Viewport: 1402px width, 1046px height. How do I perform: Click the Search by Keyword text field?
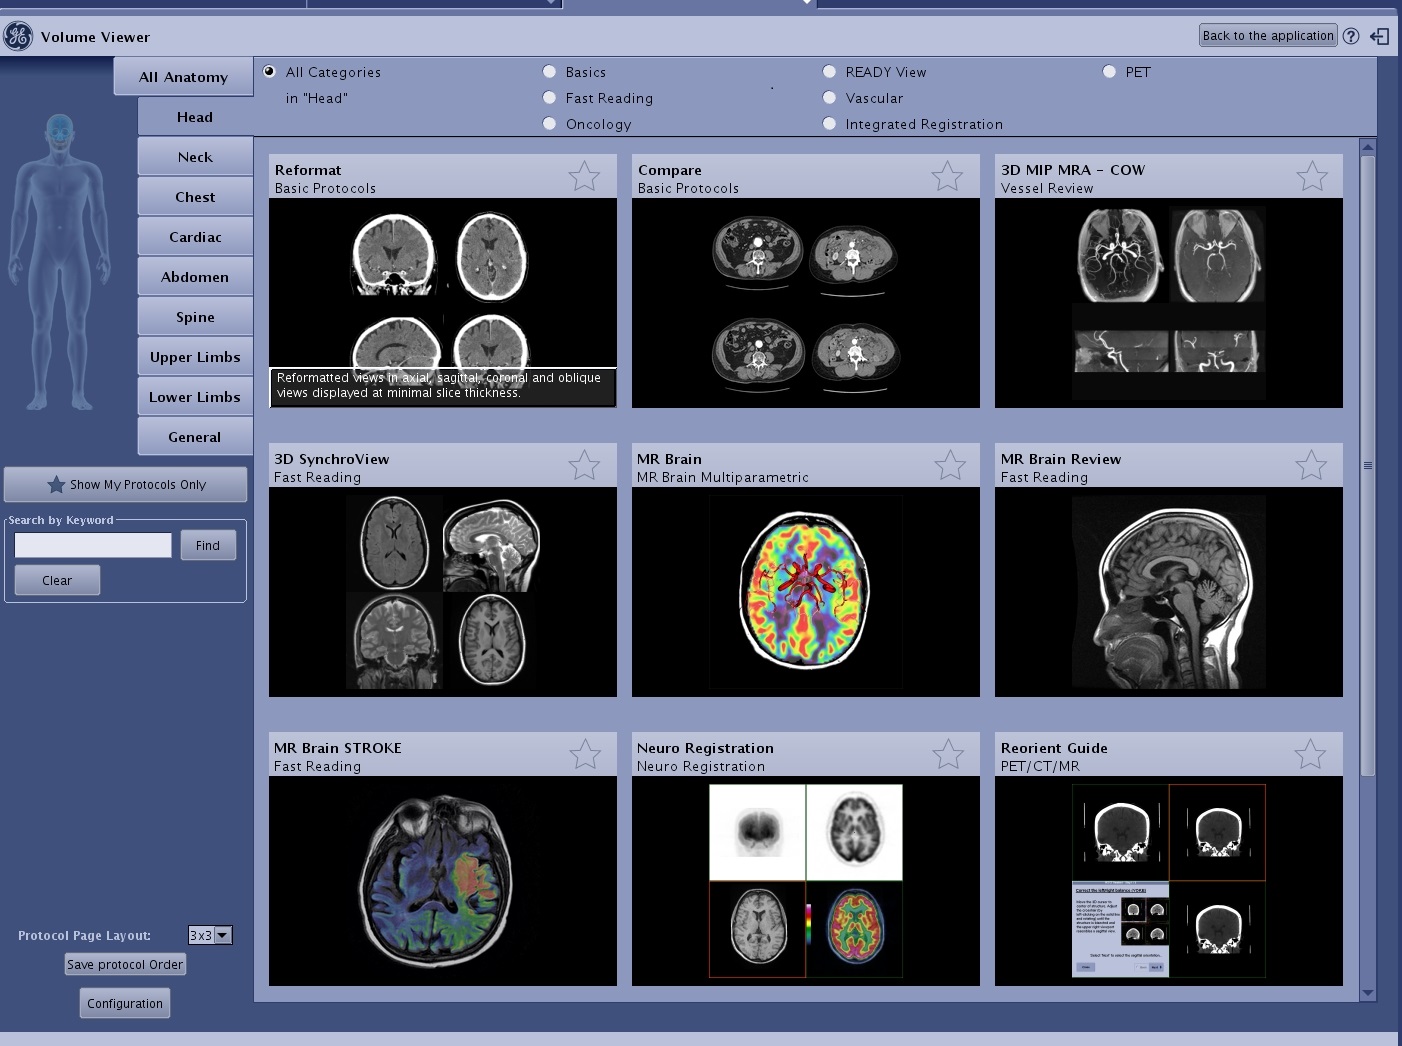coord(93,545)
